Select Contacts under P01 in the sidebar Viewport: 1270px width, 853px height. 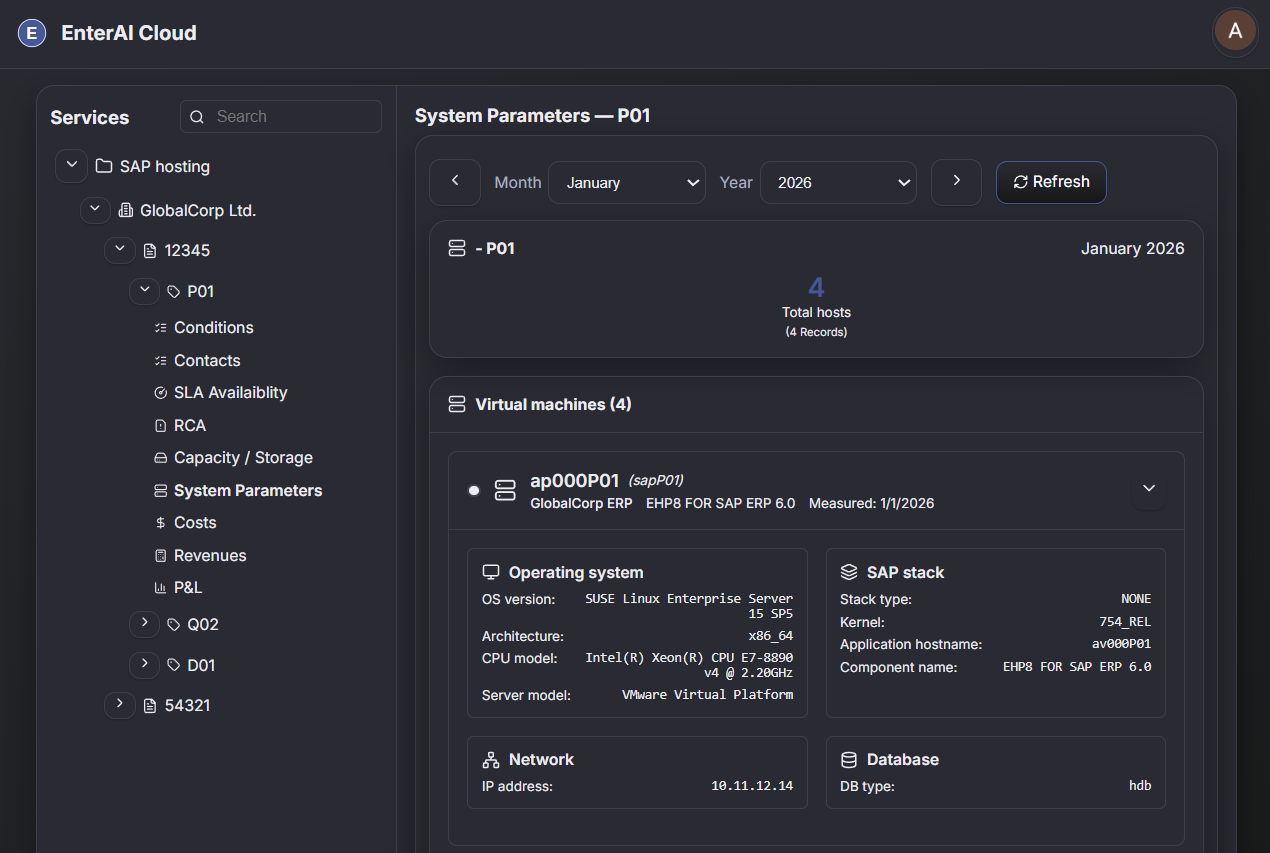[x=206, y=360]
